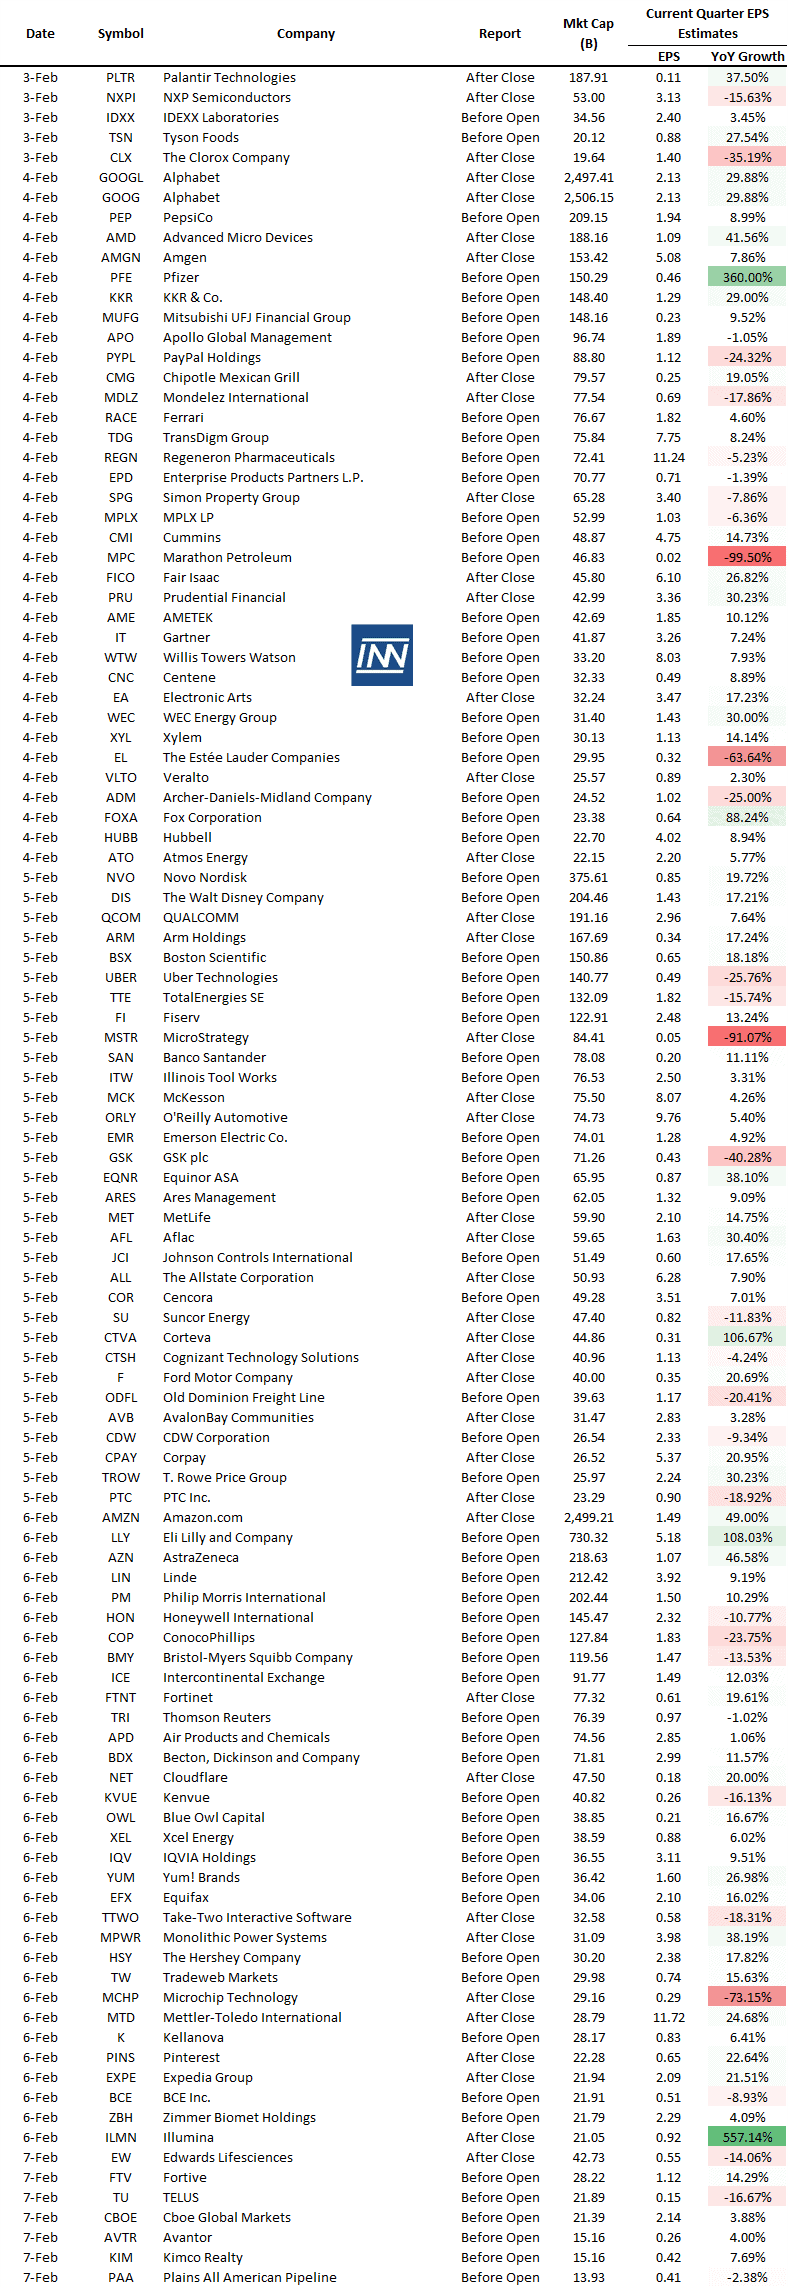Select the Report column header
Image resolution: width=788 pixels, height=2287 pixels.
coord(500,33)
